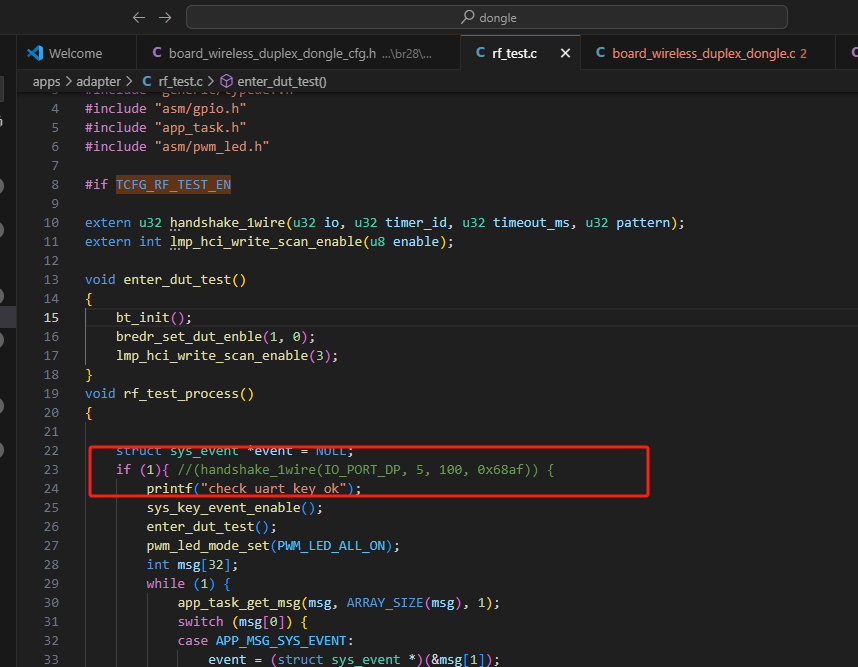Click the void rf_test_process() definition

point(170,393)
